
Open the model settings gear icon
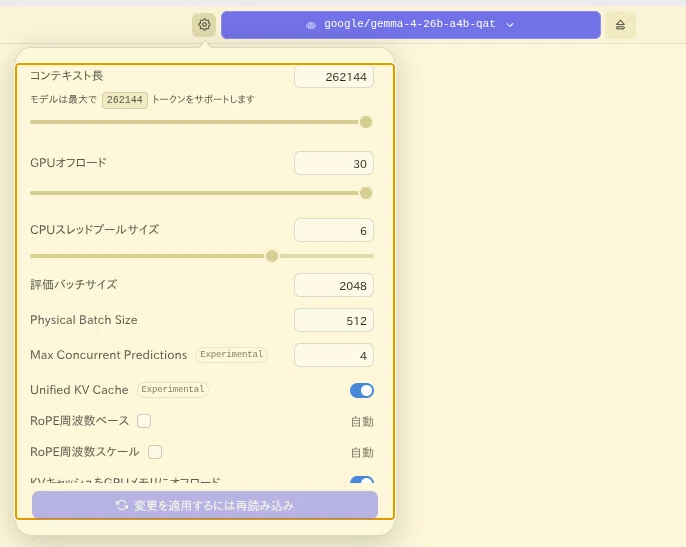204,25
